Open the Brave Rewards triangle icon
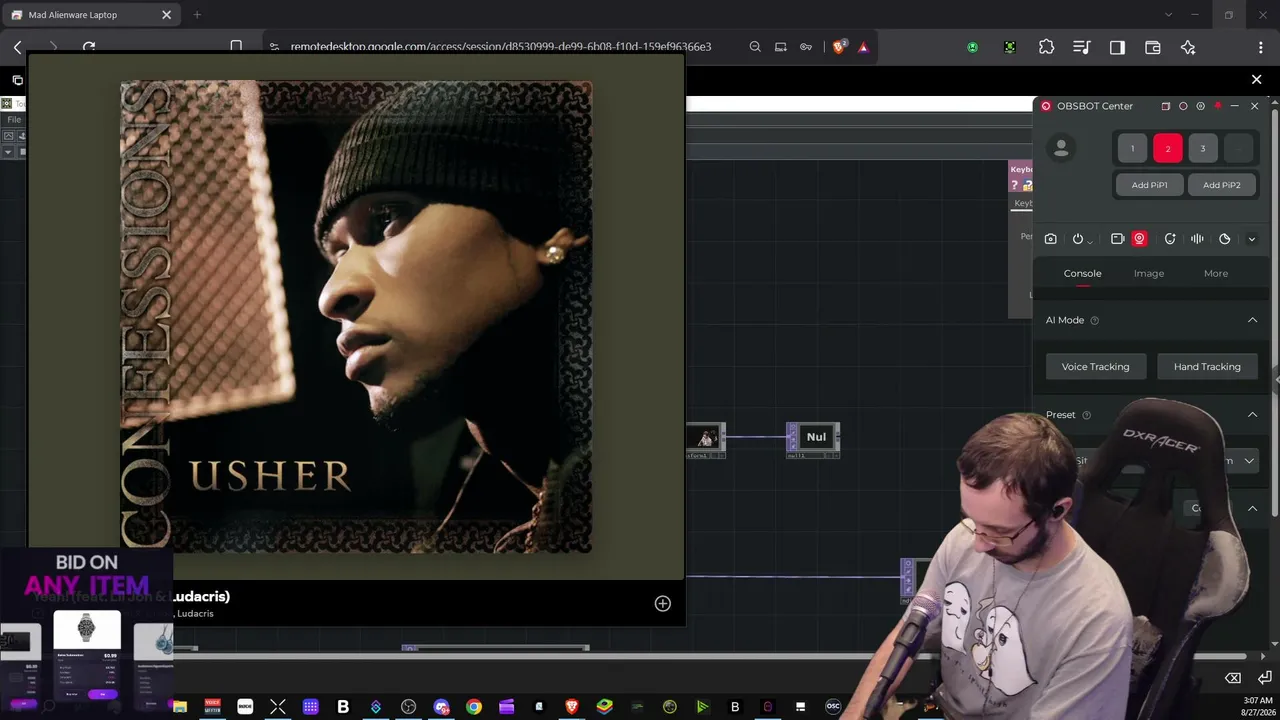The height and width of the screenshot is (720, 1280). click(863, 47)
